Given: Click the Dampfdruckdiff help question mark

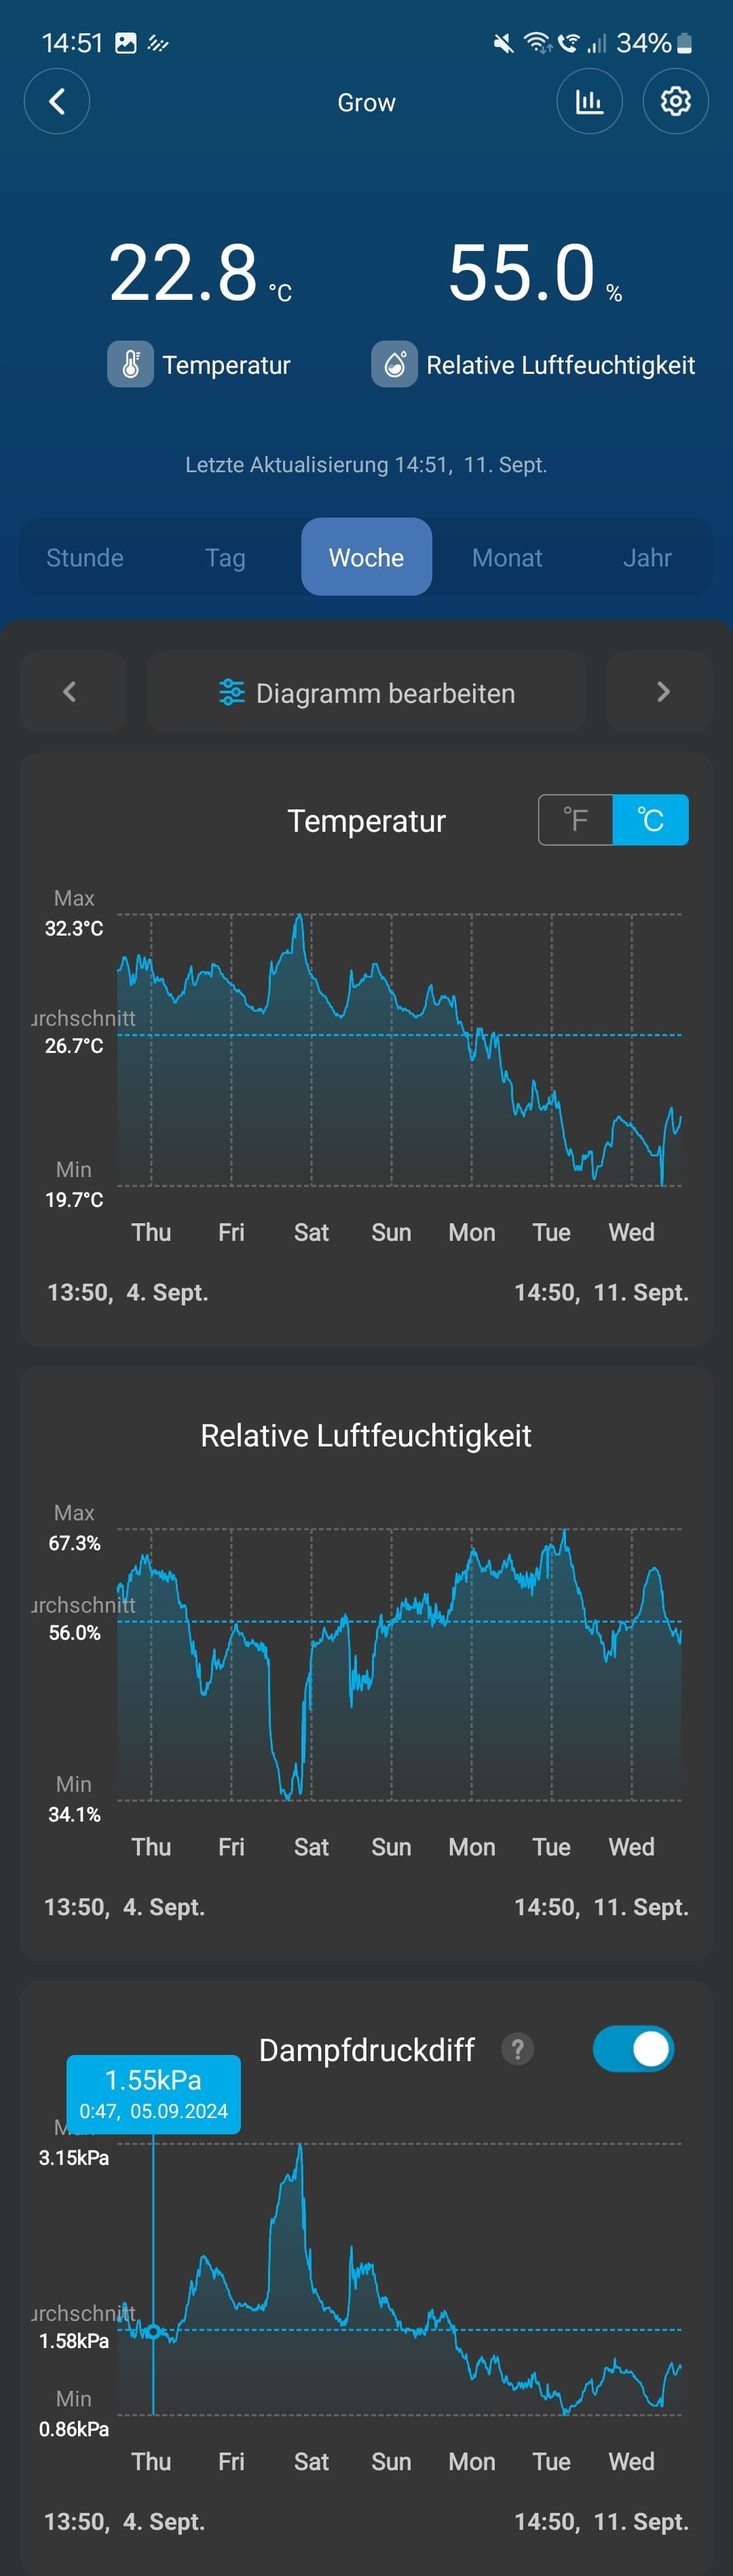Looking at the screenshot, I should [x=517, y=2049].
